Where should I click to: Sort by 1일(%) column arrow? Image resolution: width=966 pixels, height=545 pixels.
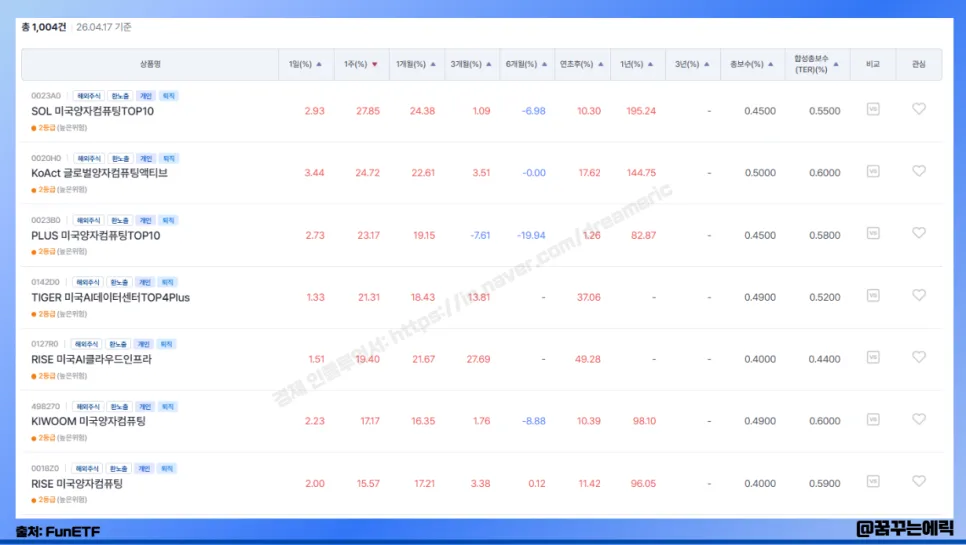(x=319, y=64)
